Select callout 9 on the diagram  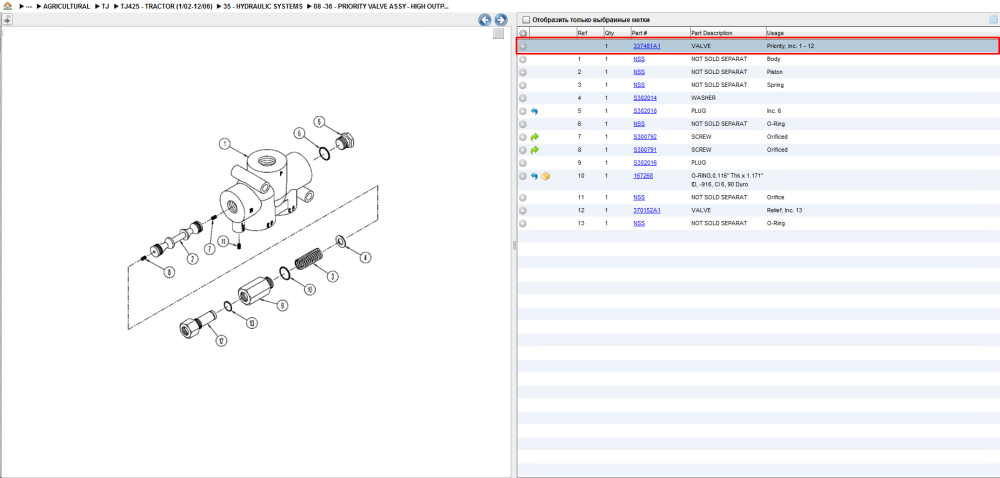coord(281,305)
